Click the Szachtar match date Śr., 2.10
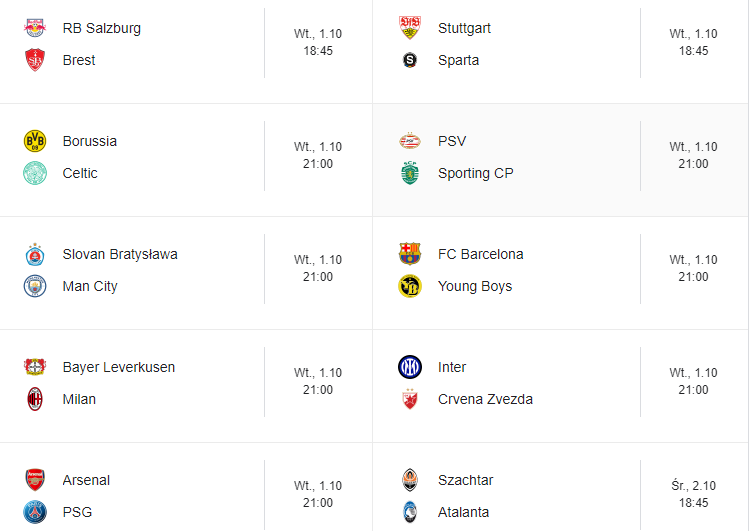The height and width of the screenshot is (531, 749). pos(693,486)
